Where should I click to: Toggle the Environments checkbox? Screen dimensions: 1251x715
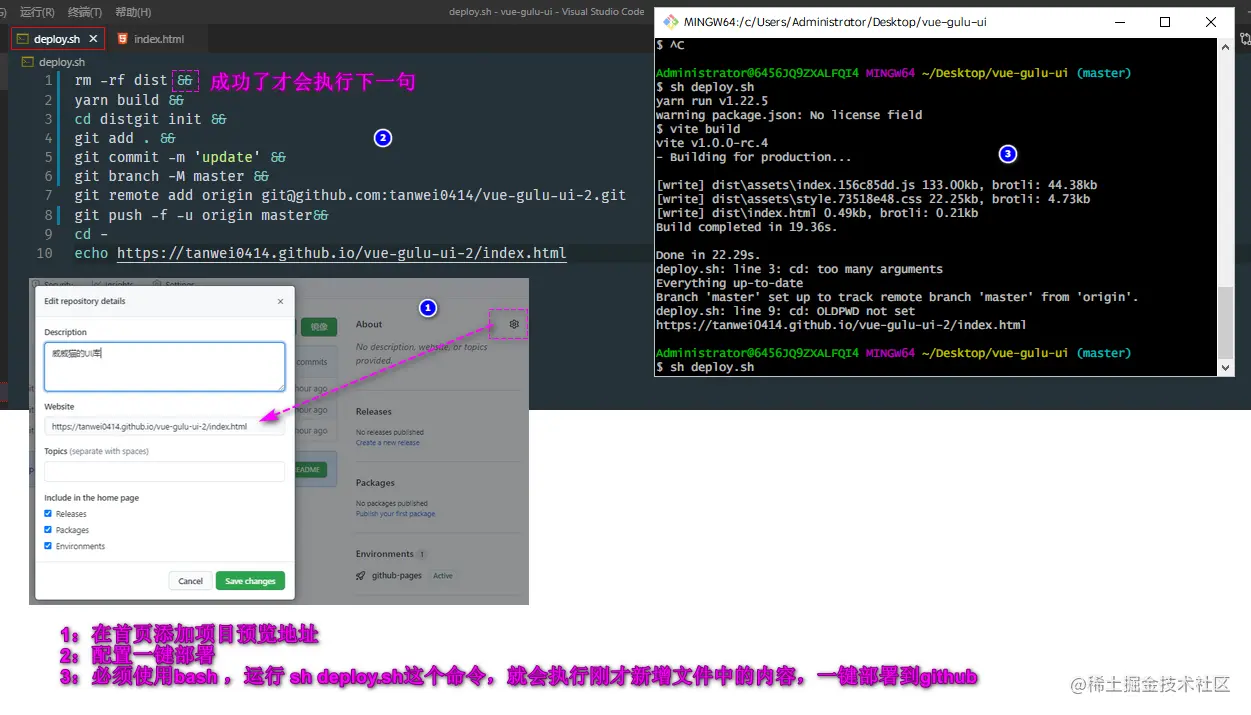48,546
